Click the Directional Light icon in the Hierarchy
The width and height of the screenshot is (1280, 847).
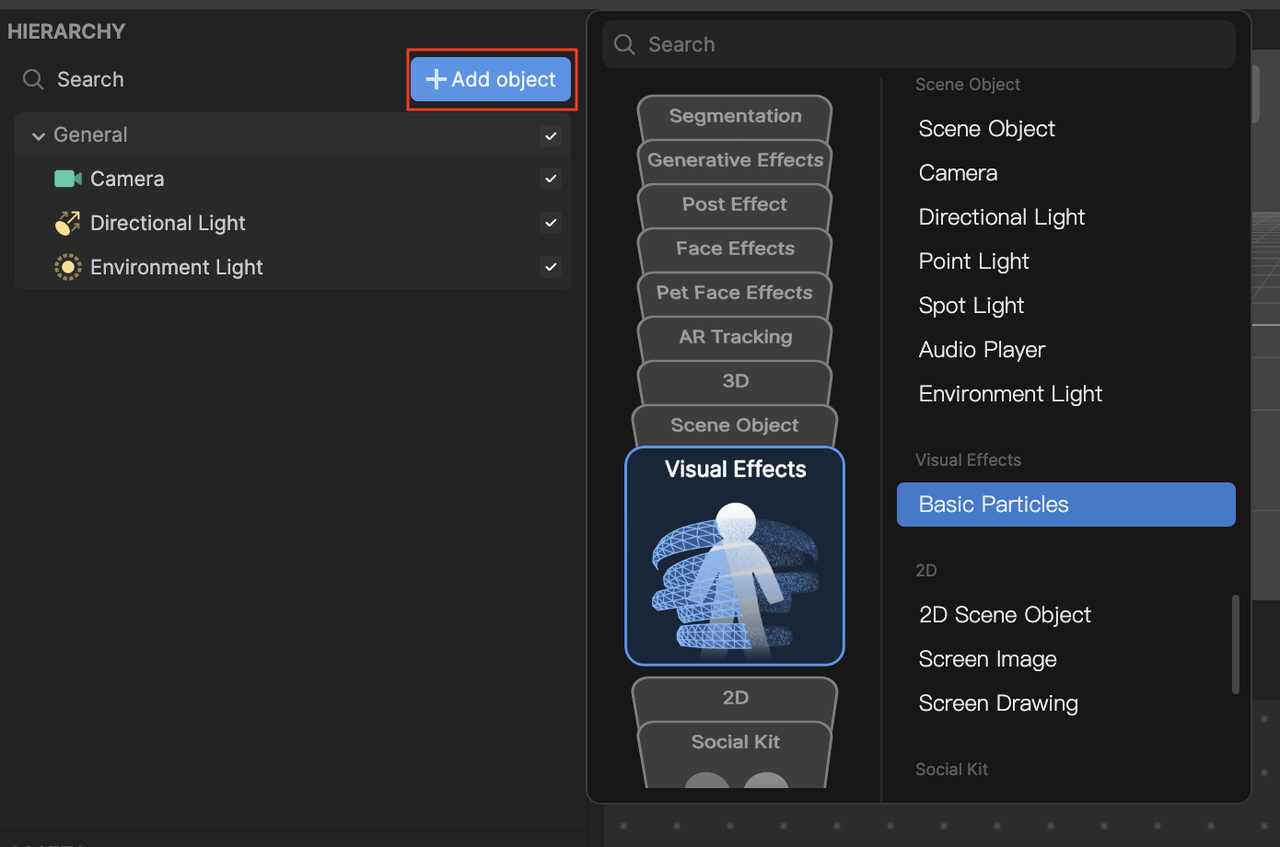(x=66, y=222)
